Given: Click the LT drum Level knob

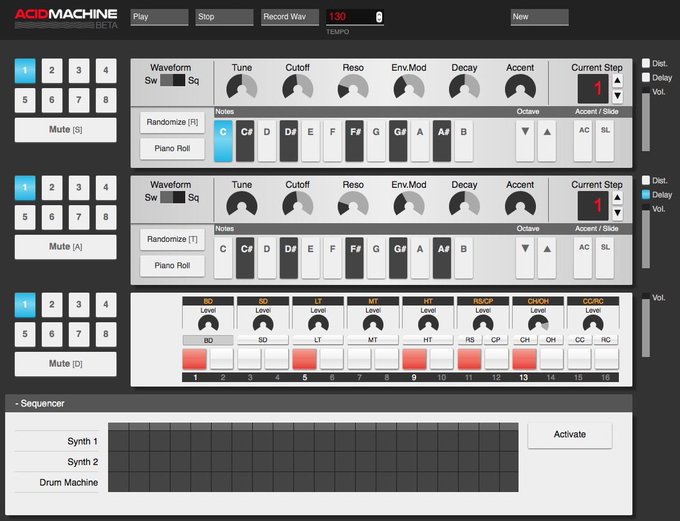Looking at the screenshot, I should [318, 324].
